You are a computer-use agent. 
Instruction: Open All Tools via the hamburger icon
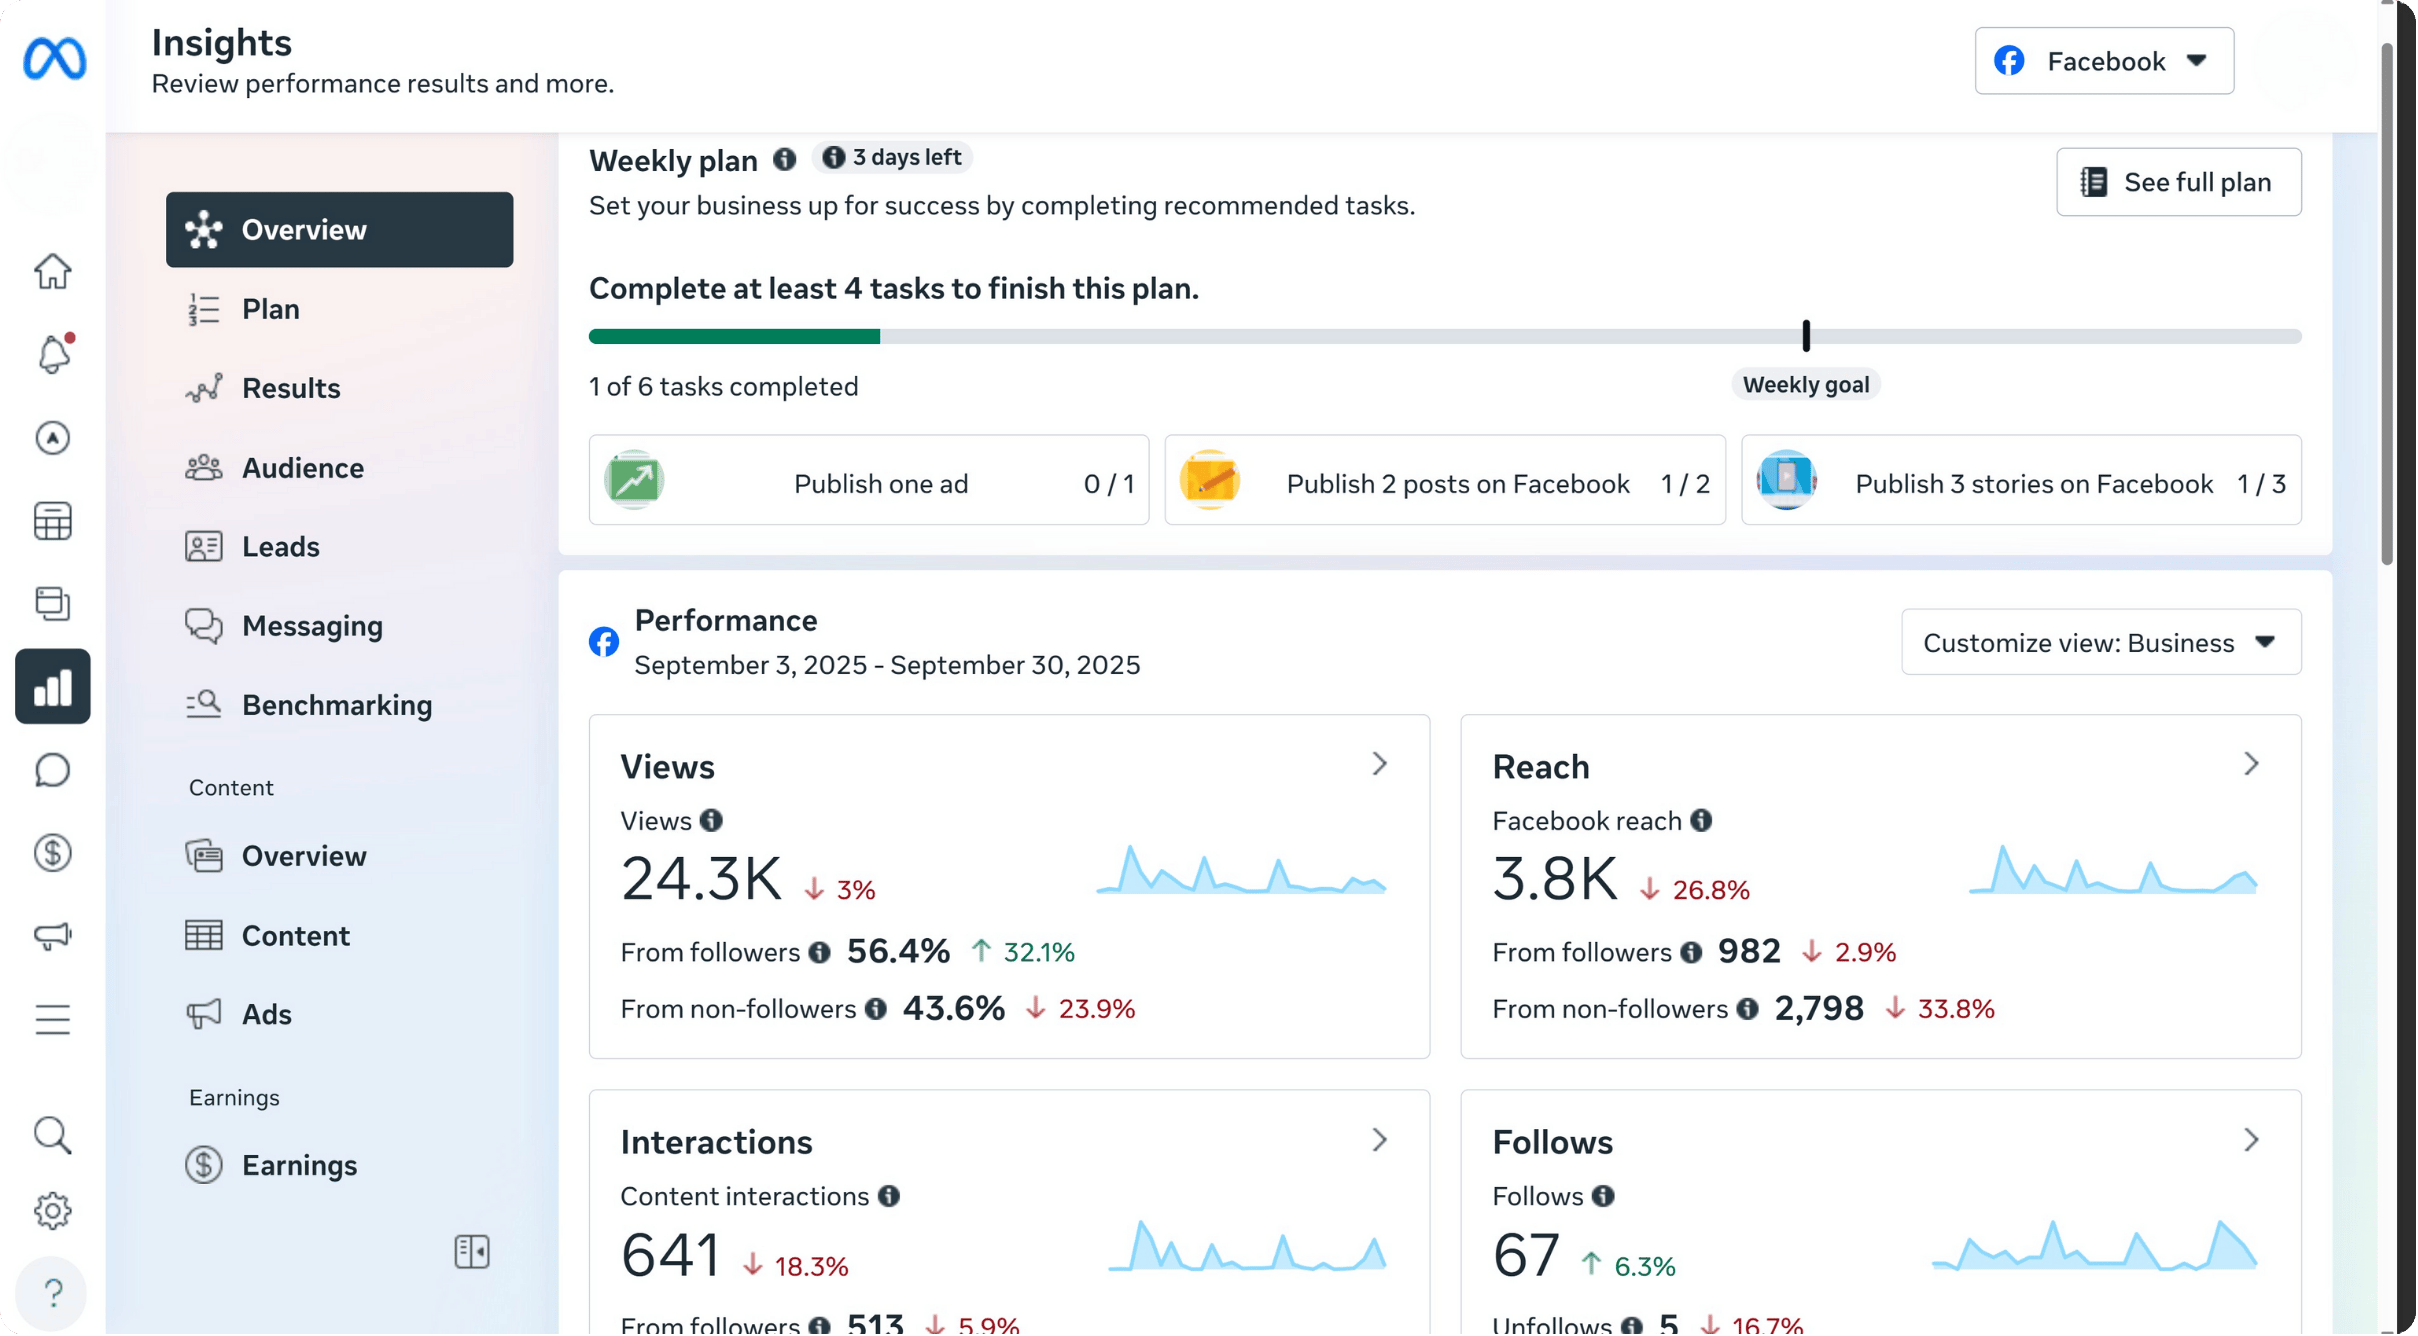[x=52, y=1019]
